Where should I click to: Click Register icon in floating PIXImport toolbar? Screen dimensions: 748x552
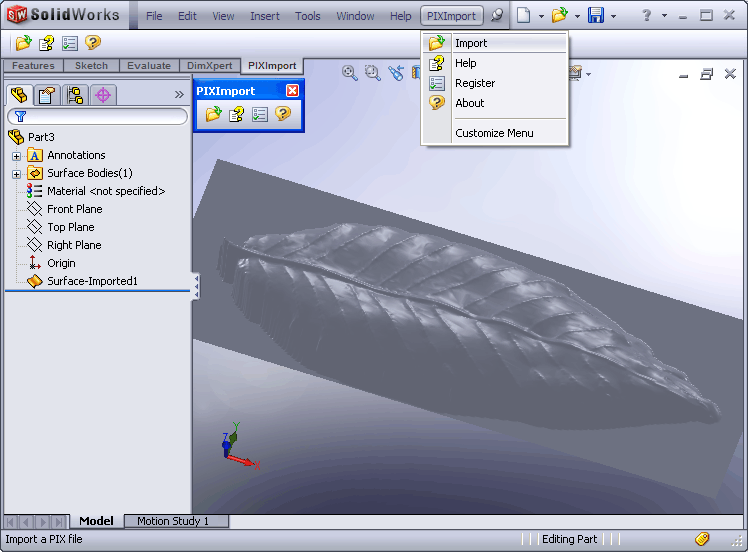[x=260, y=114]
